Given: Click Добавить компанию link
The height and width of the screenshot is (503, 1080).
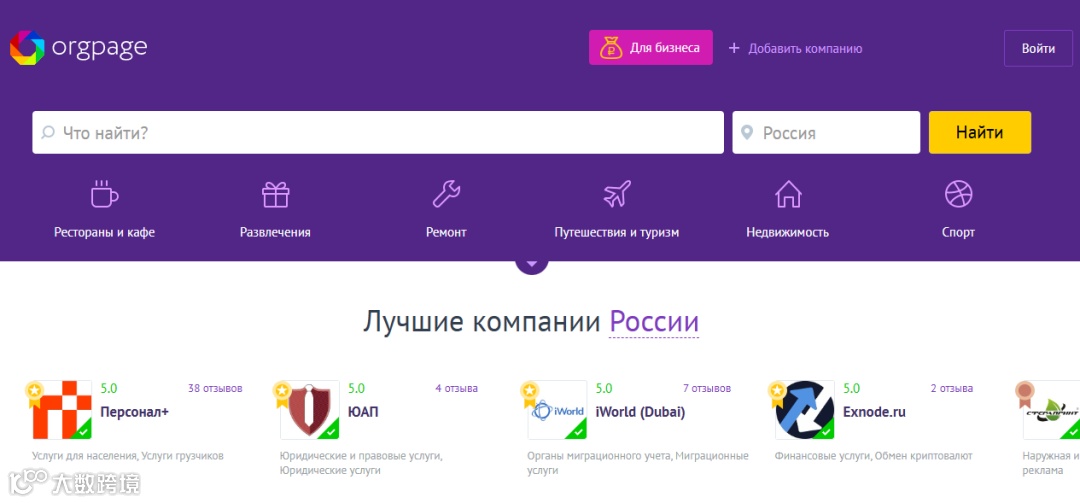Looking at the screenshot, I should (805, 49).
